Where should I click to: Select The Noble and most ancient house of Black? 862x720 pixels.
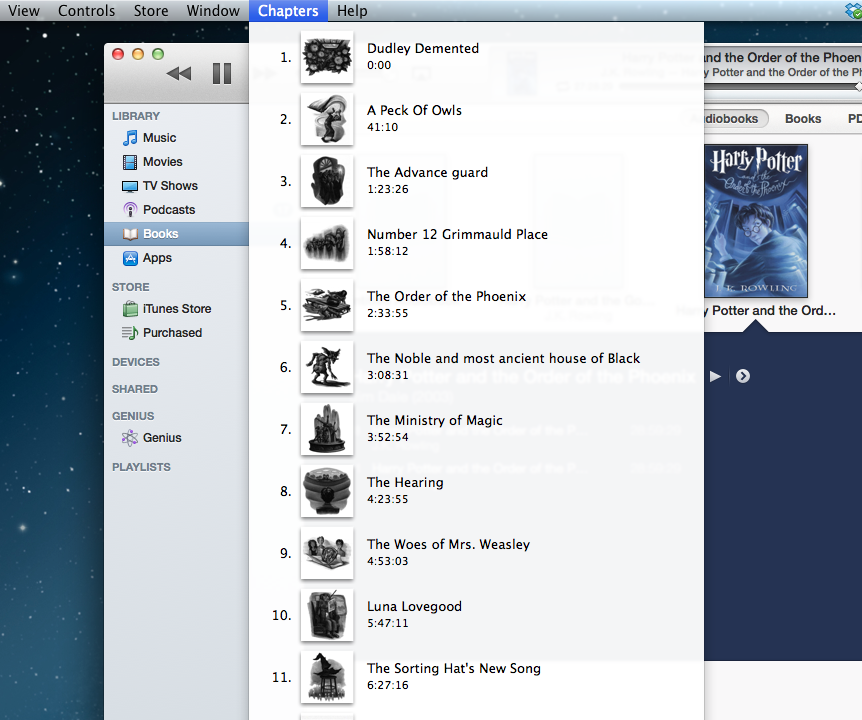(x=476, y=367)
